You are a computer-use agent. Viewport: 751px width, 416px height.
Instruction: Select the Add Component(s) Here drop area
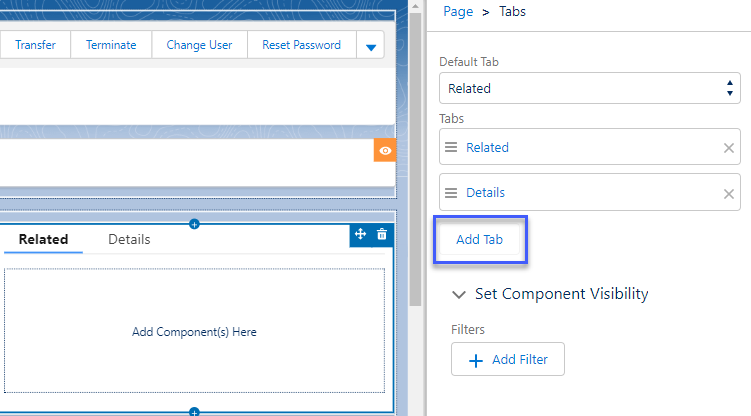194,331
